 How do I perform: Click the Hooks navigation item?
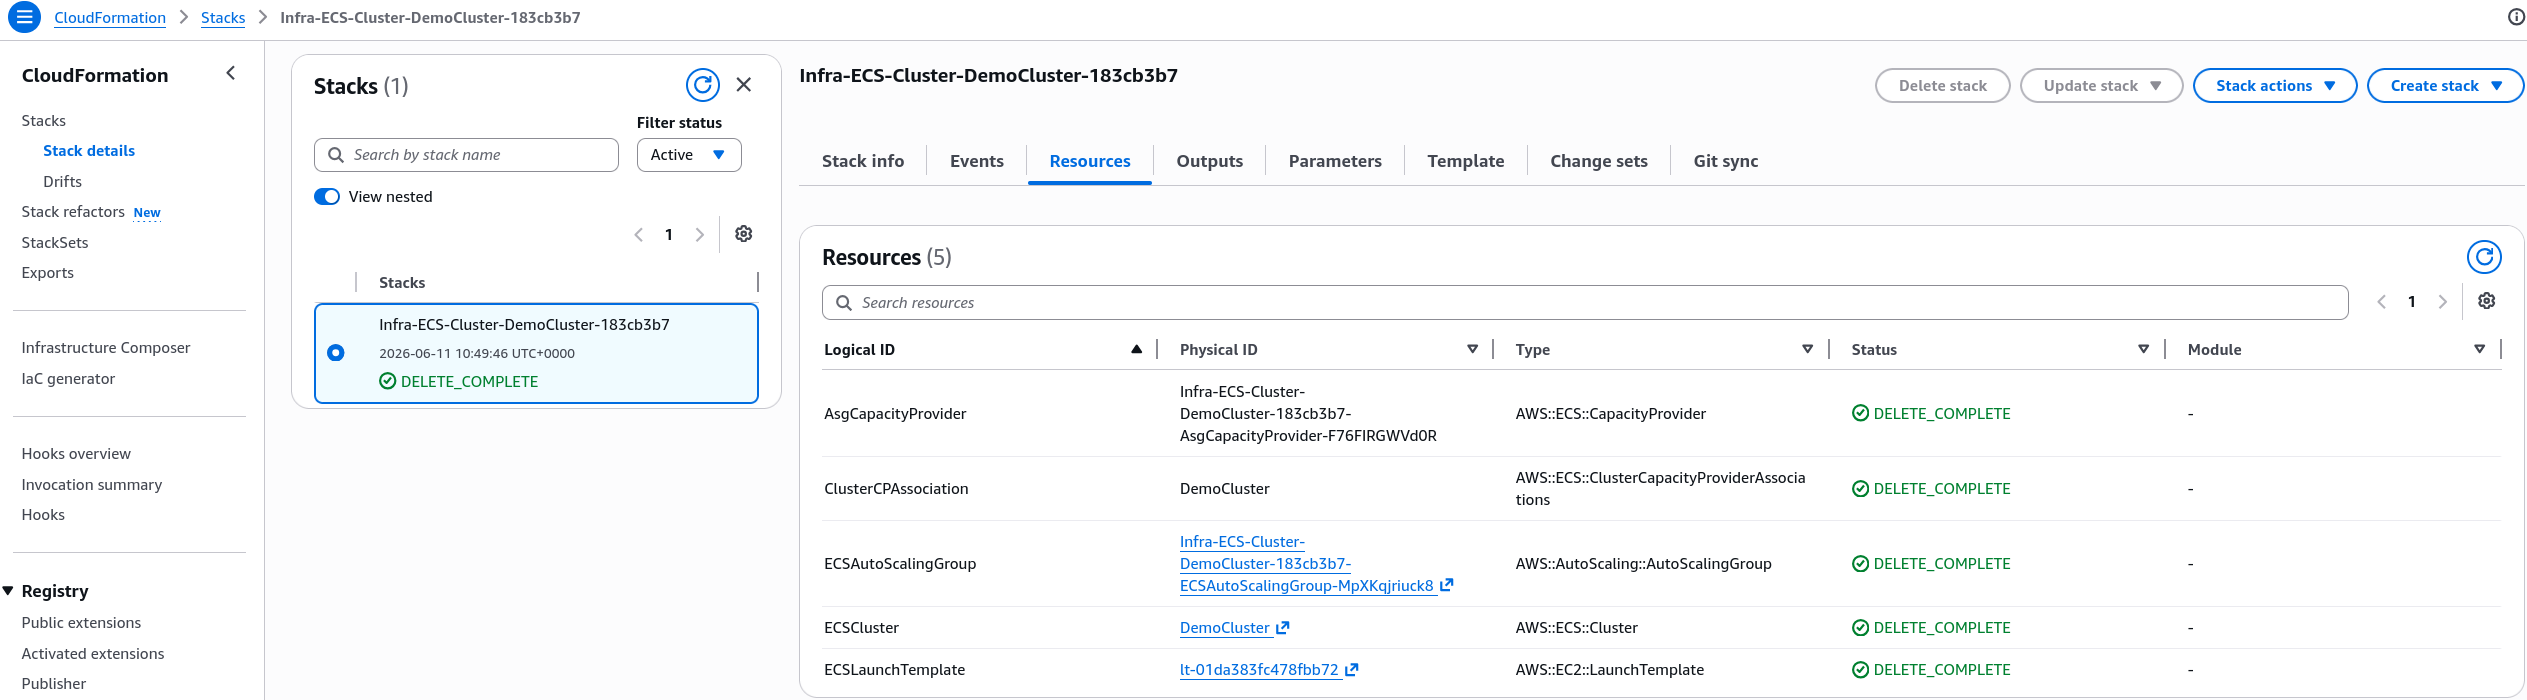(43, 515)
